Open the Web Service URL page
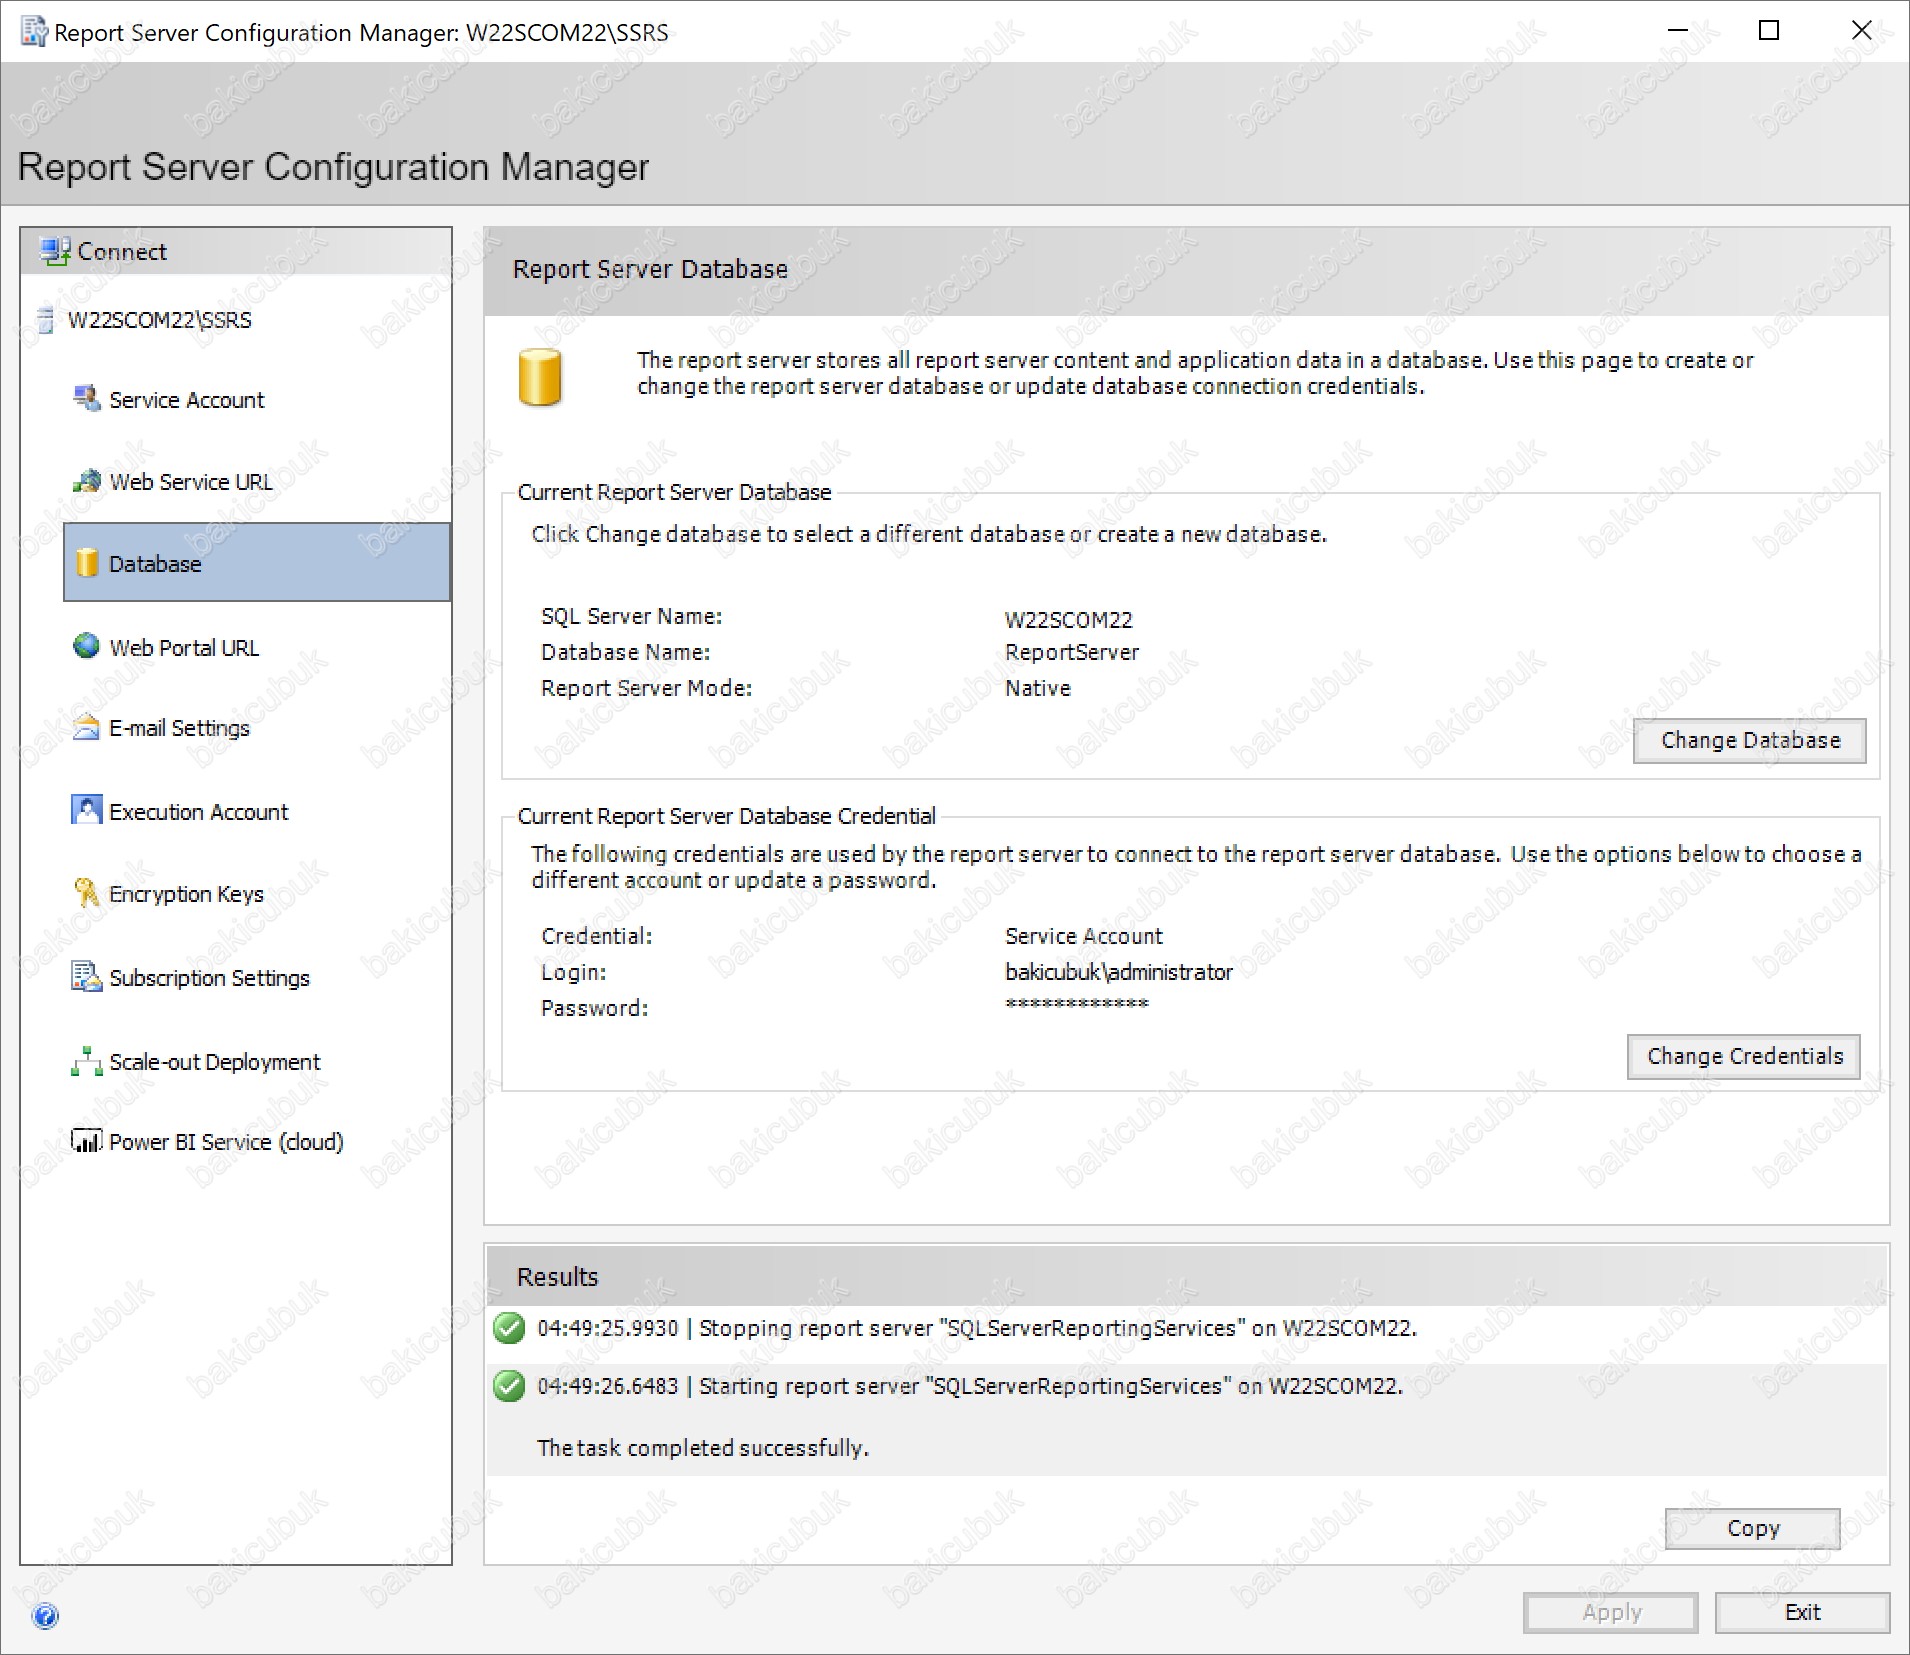The width and height of the screenshot is (1910, 1655). click(191, 482)
